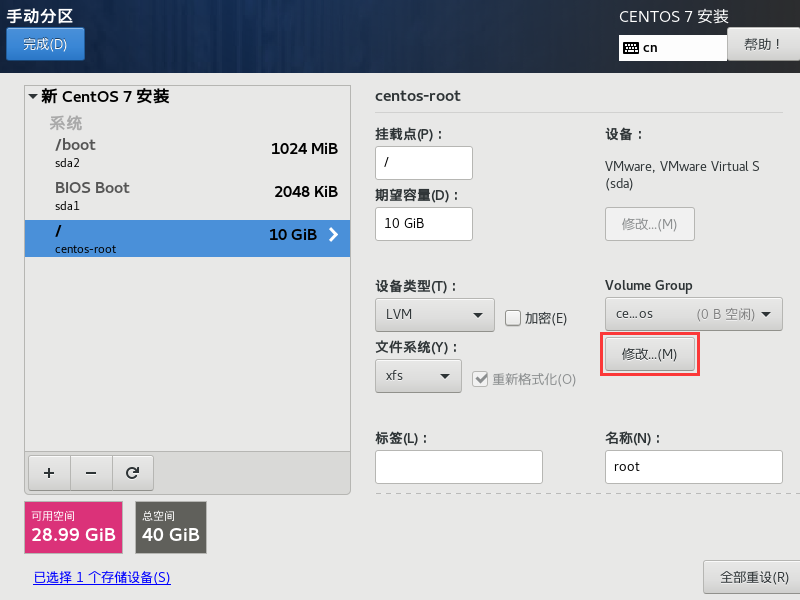Enable the 加密(E) encryption checkbox
The image size is (800, 600).
(513, 318)
